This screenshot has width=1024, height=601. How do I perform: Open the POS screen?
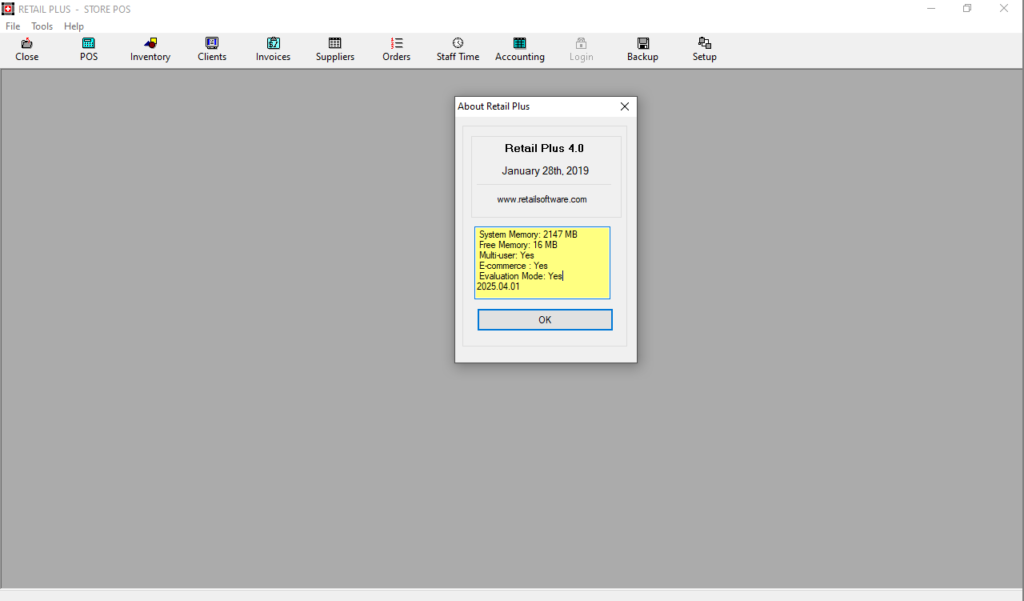point(89,50)
